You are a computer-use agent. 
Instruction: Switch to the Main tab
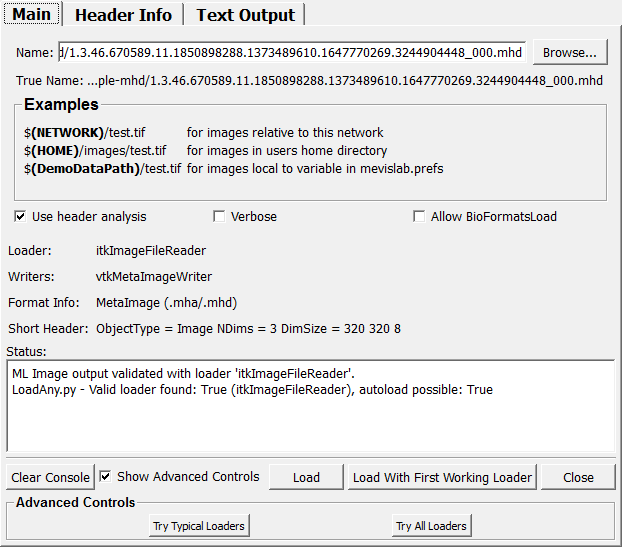(x=31, y=15)
